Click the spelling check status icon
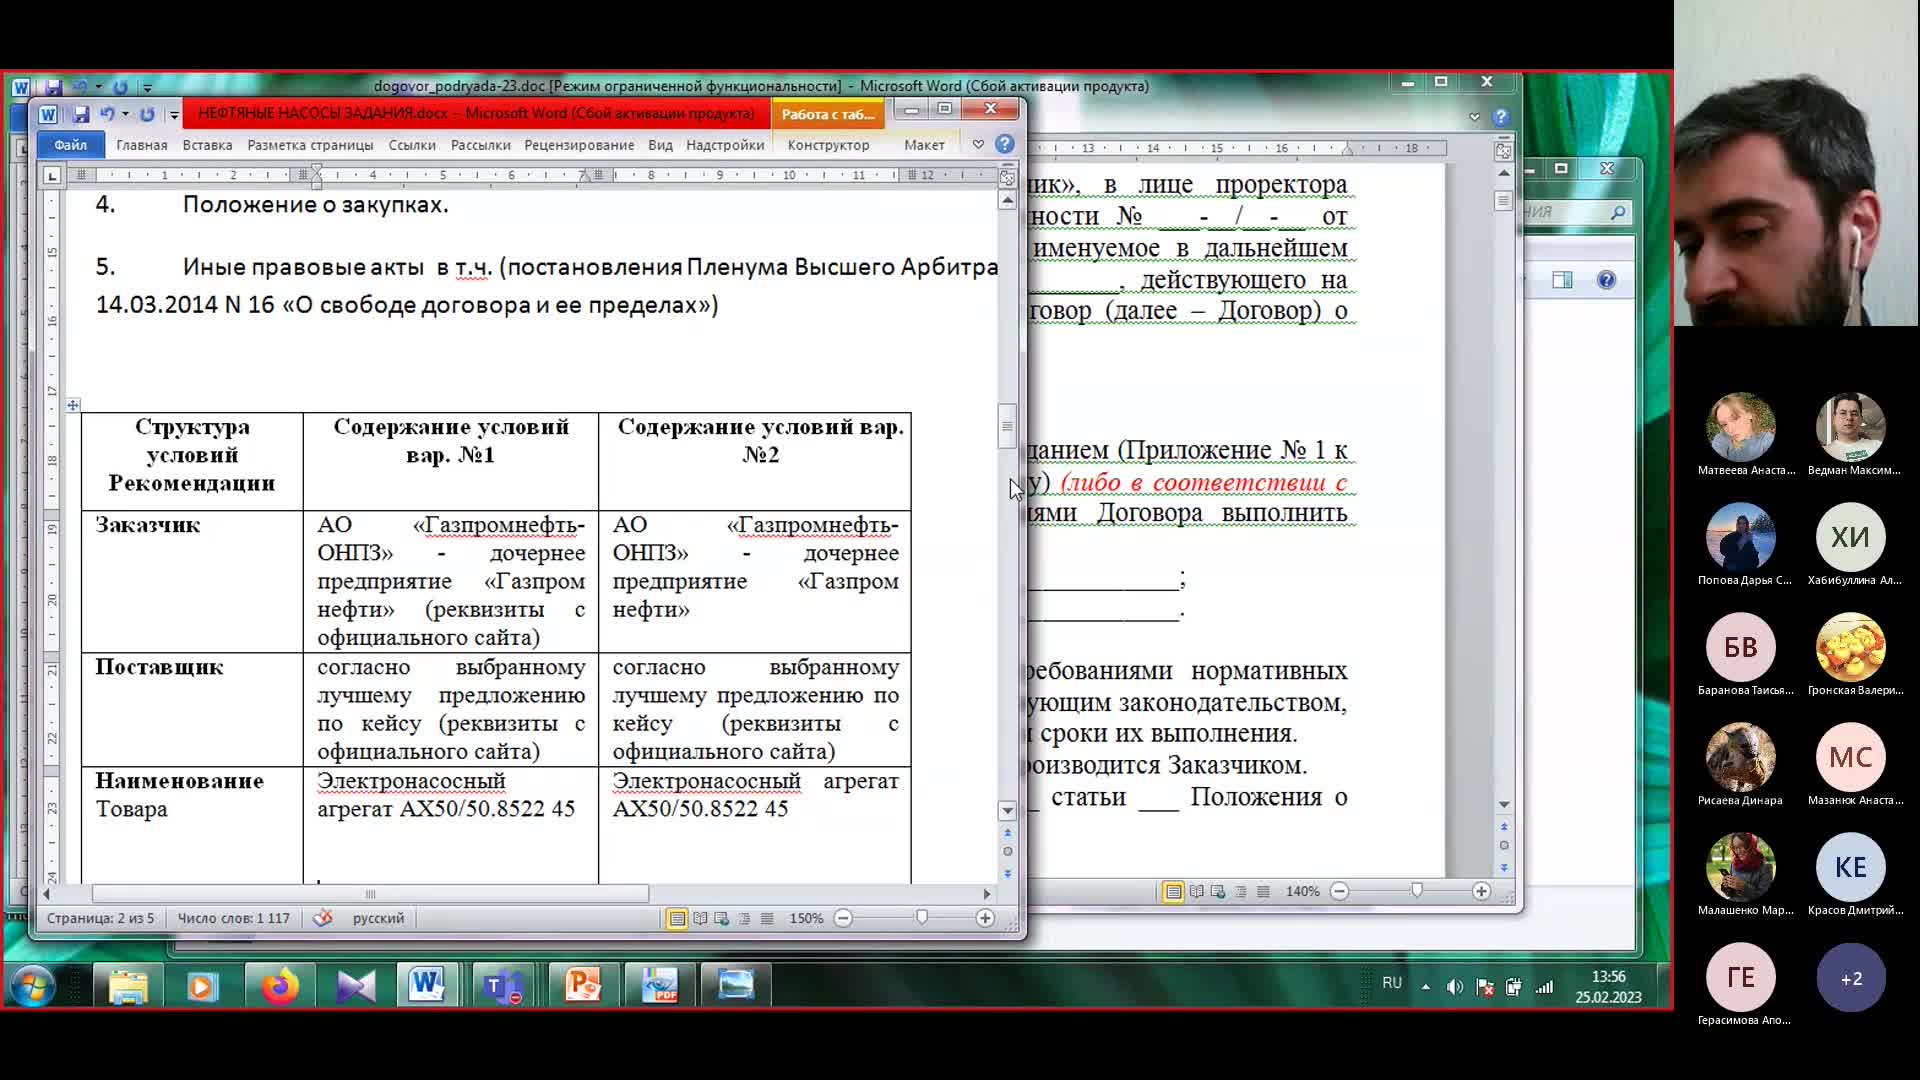This screenshot has height=1080, width=1920. tap(322, 918)
